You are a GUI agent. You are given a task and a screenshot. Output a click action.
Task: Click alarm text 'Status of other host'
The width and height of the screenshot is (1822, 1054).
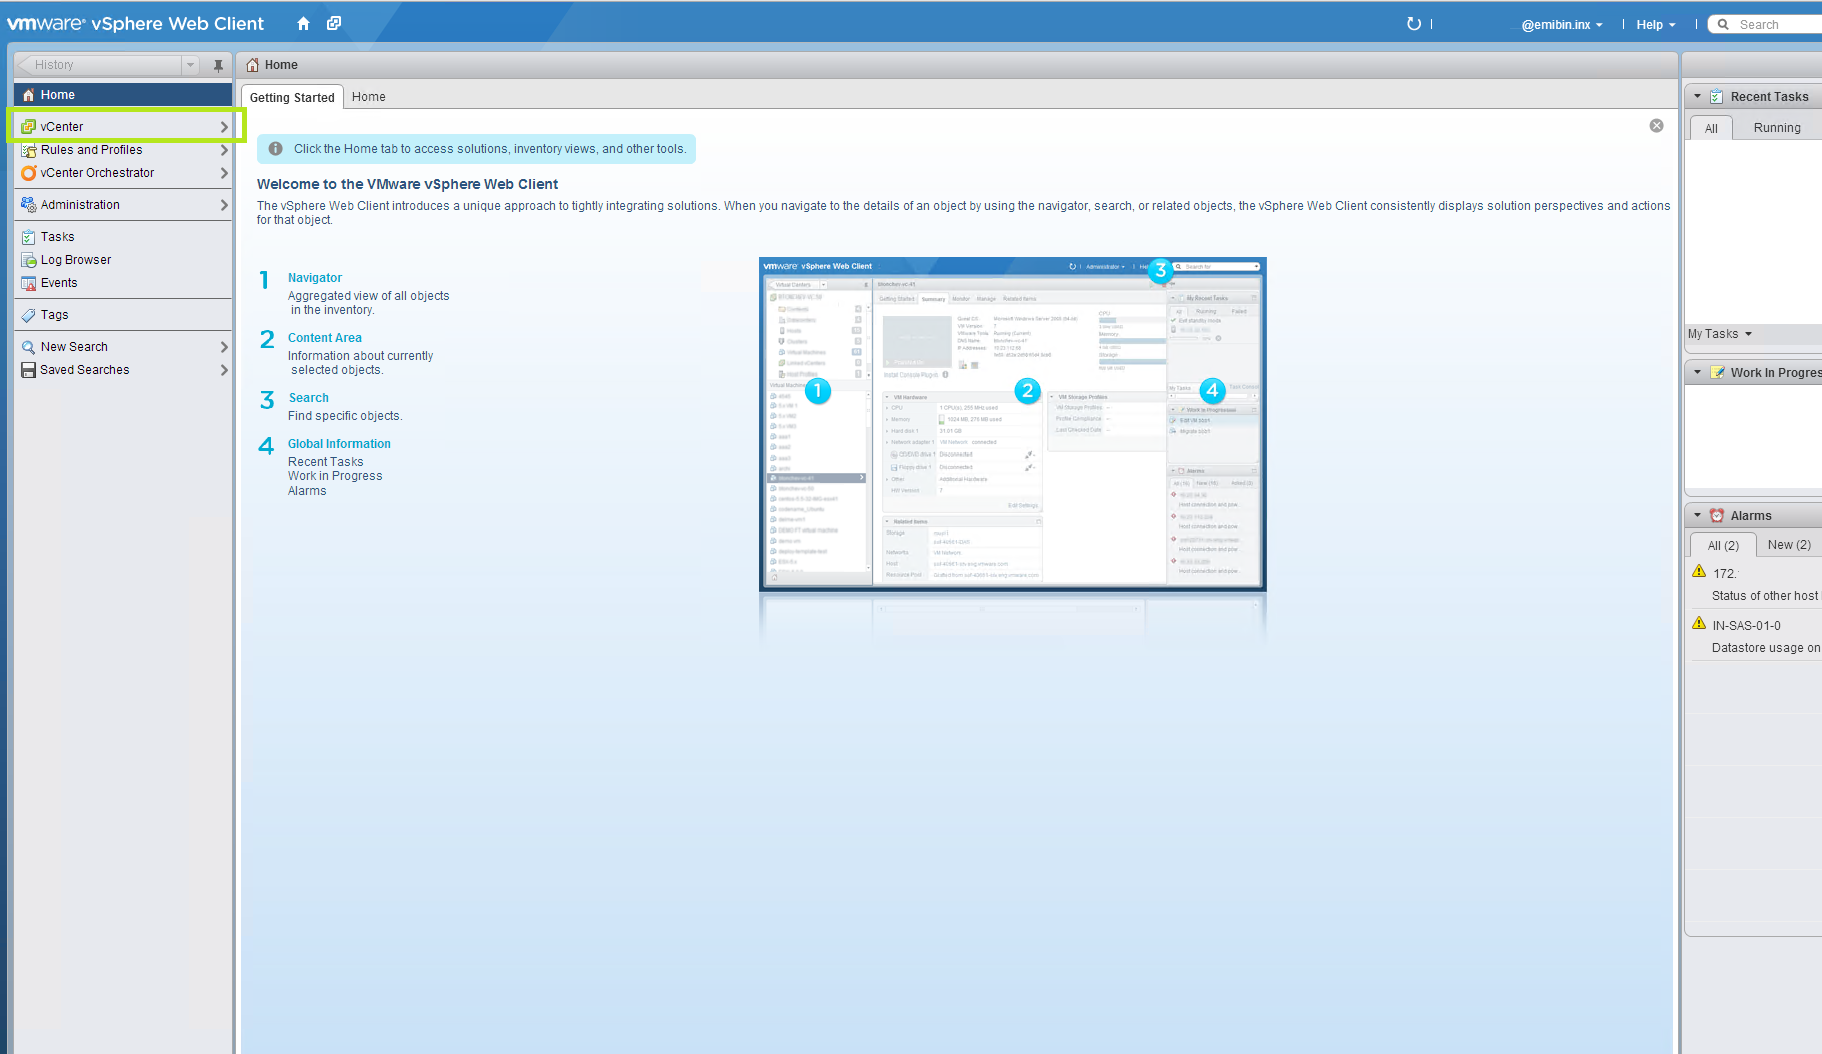1765,596
